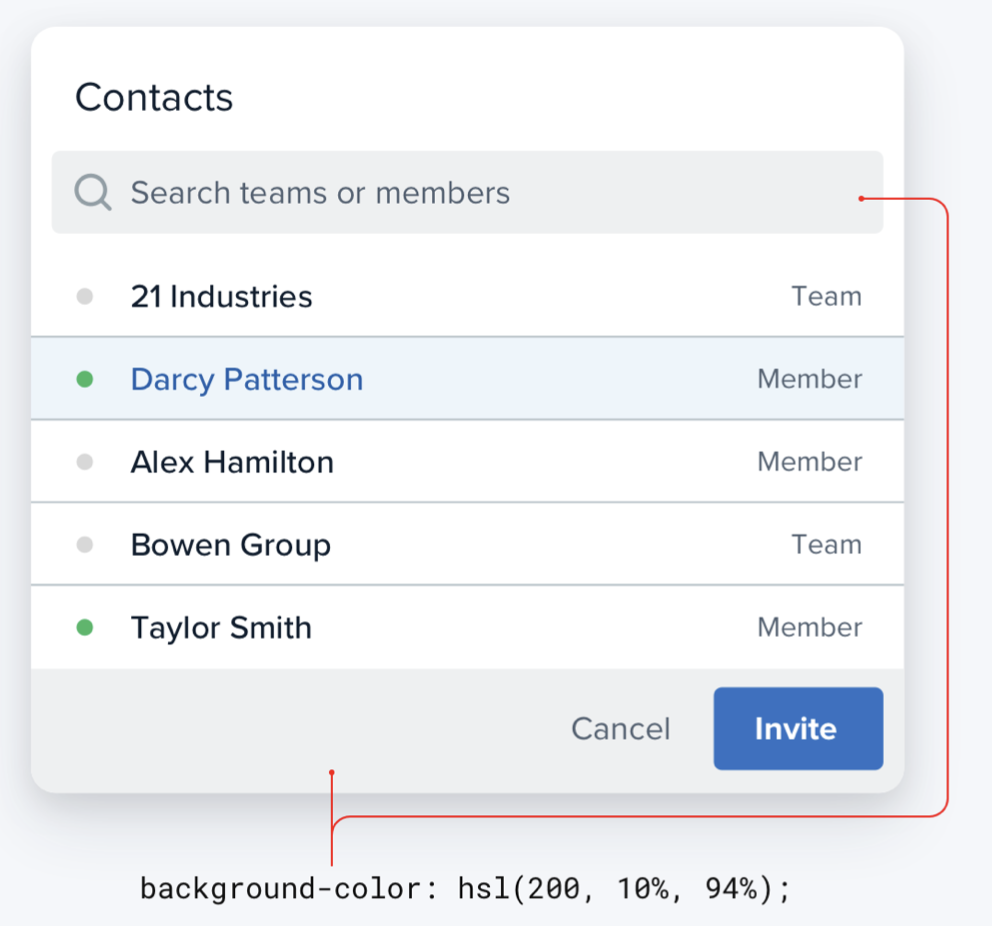Click Member label on Taylor Smith row
The width and height of the screenshot is (992, 926).
tap(810, 627)
